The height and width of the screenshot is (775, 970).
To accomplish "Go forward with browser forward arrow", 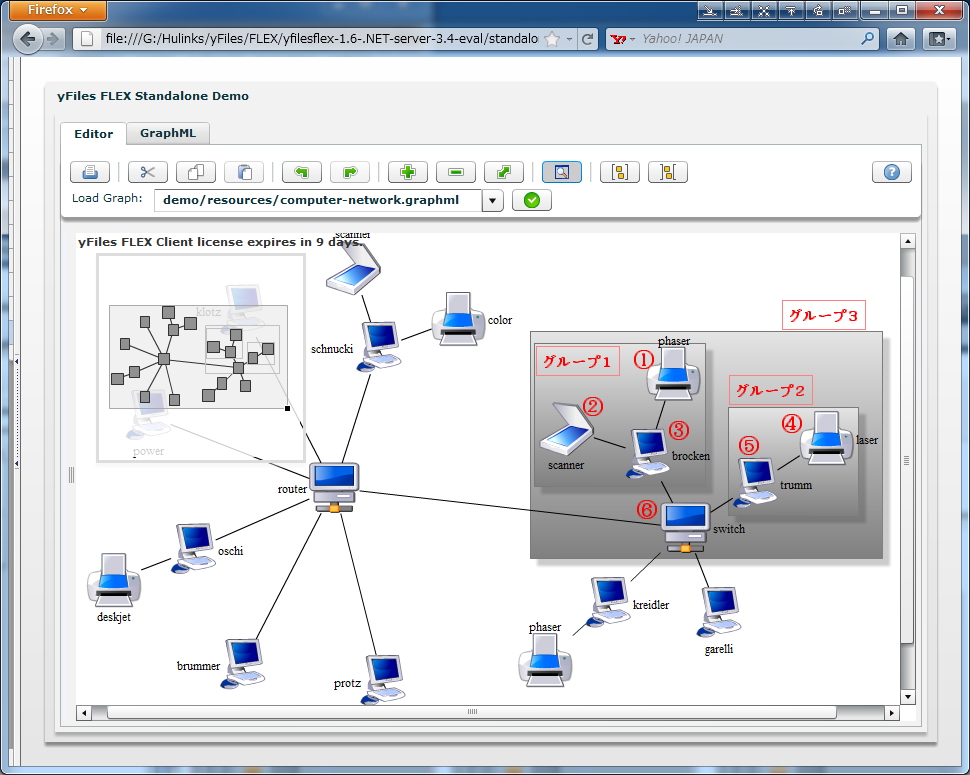I will pos(53,39).
